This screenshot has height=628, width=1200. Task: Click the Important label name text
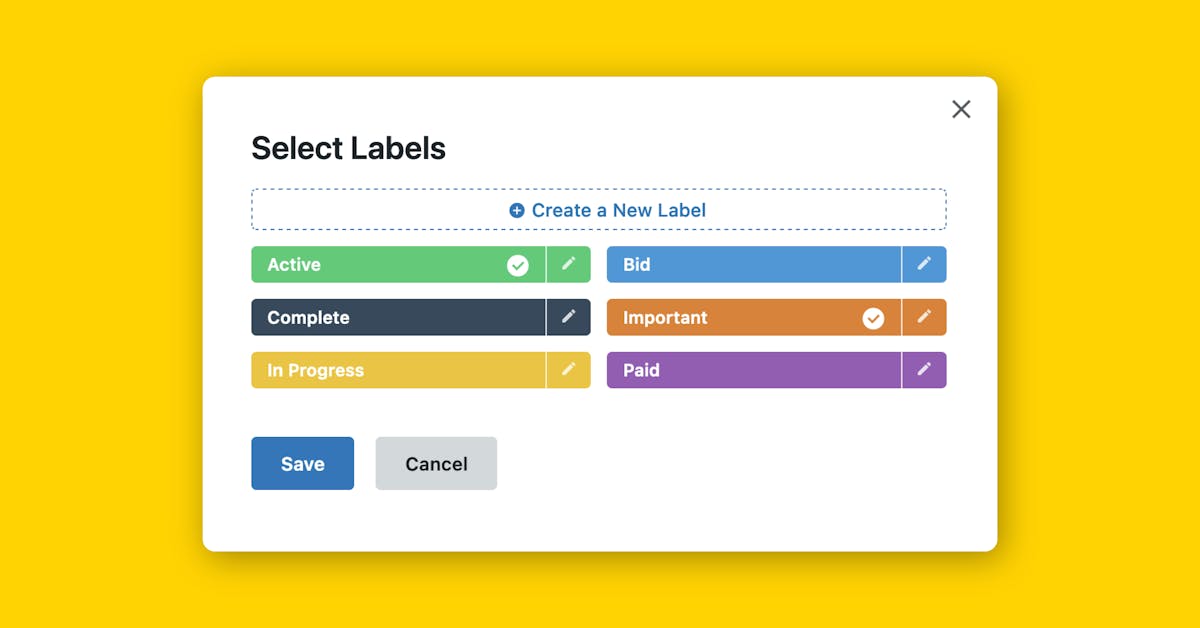(665, 318)
